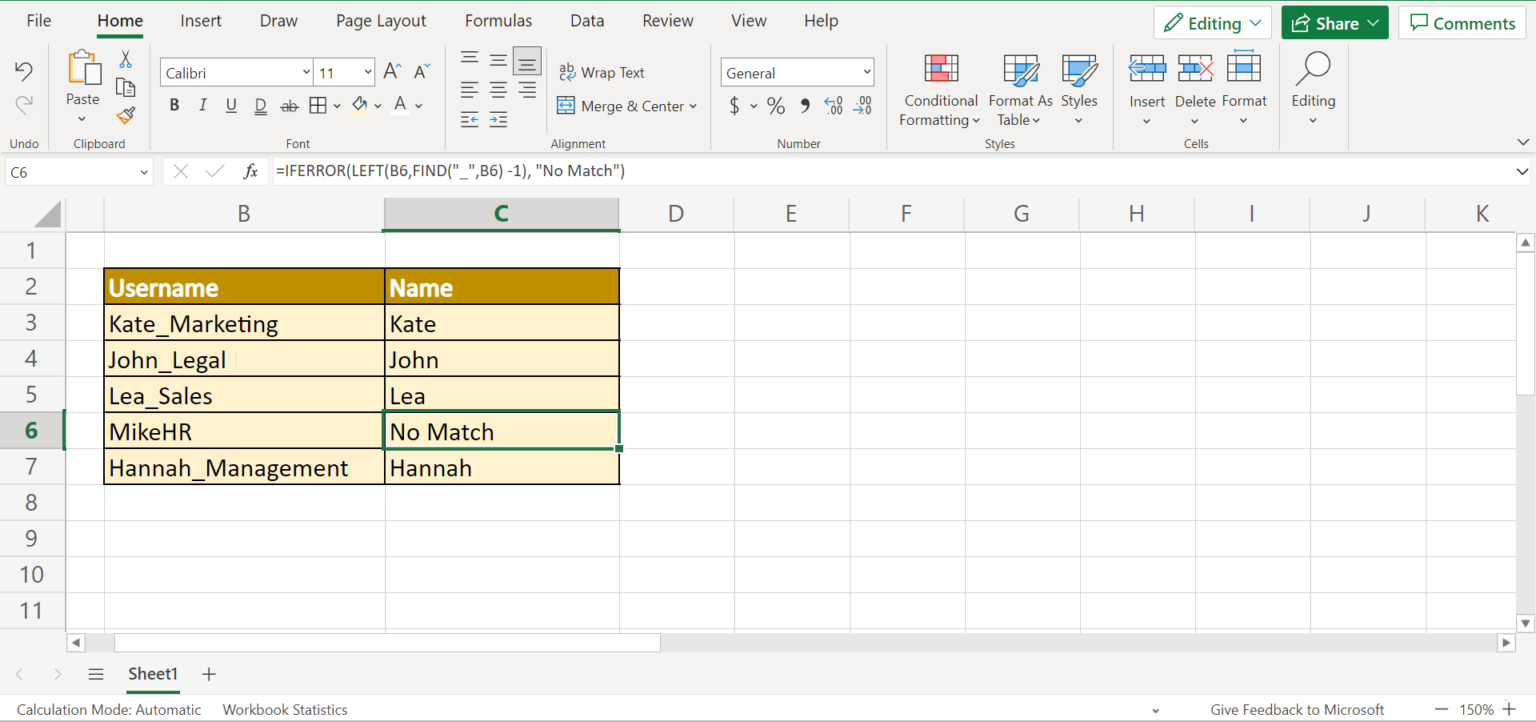The image size is (1536, 722).
Task: Select cell B3 containing Kate_Marketing
Action: coord(244,324)
